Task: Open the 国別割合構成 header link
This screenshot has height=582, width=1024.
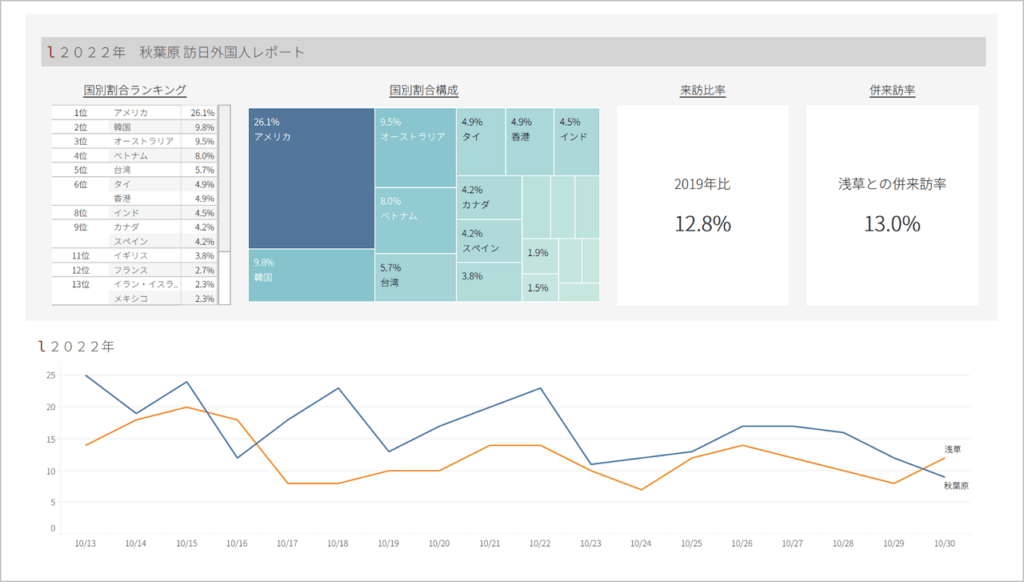Action: pos(422,89)
